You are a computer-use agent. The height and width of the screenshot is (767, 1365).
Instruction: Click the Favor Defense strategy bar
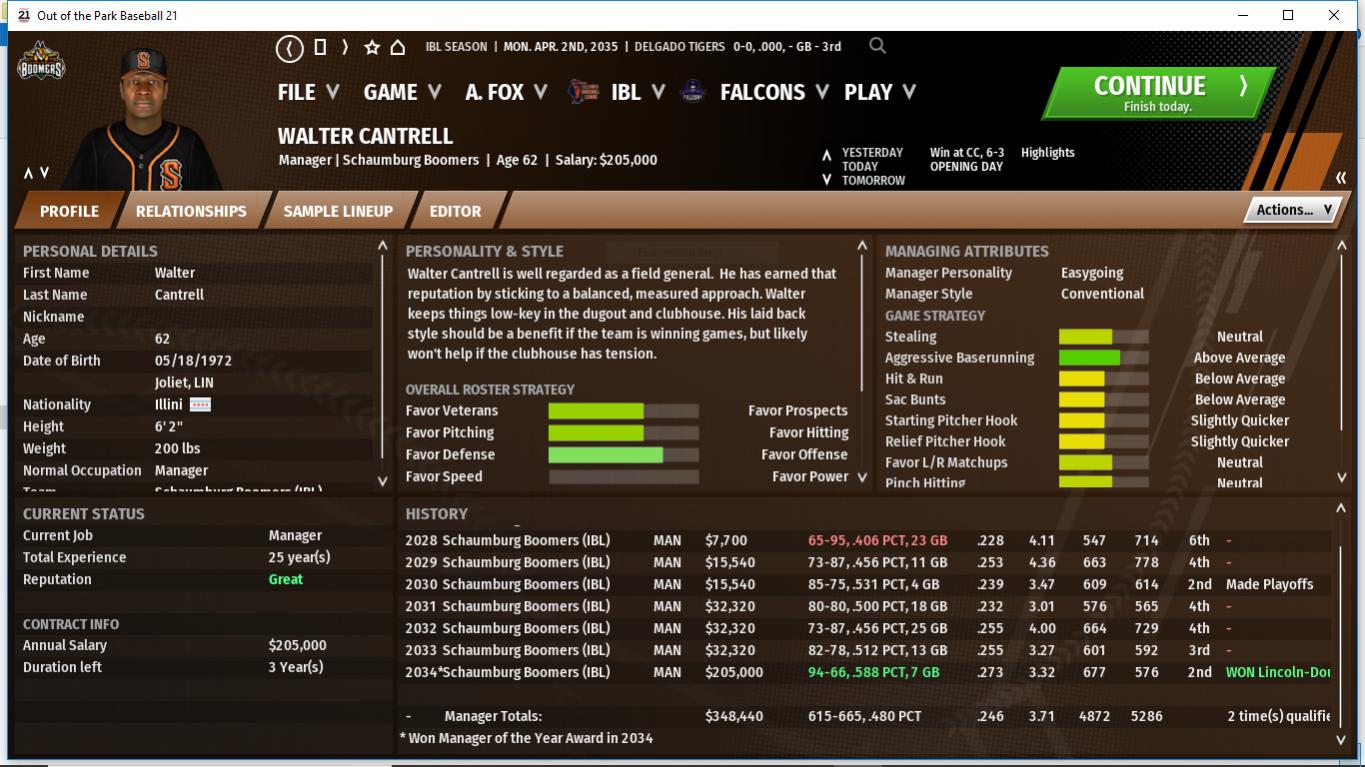tap(623, 455)
